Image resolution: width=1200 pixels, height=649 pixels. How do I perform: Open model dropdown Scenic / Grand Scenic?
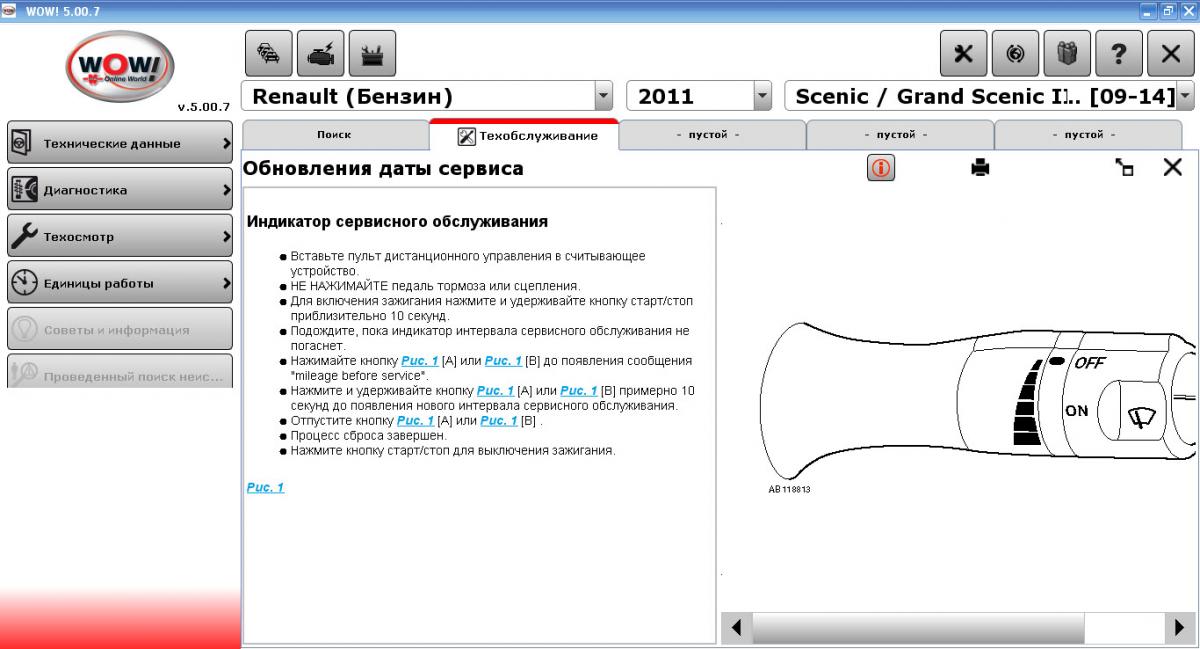(1186, 97)
